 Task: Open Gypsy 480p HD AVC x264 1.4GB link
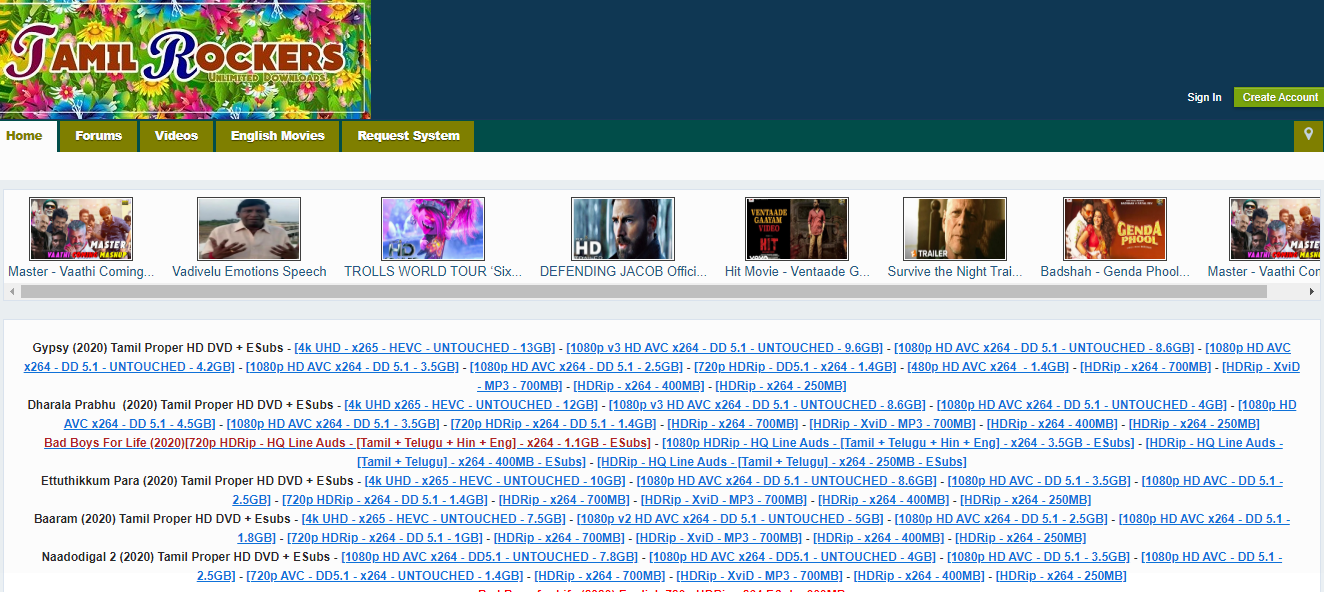(x=988, y=367)
